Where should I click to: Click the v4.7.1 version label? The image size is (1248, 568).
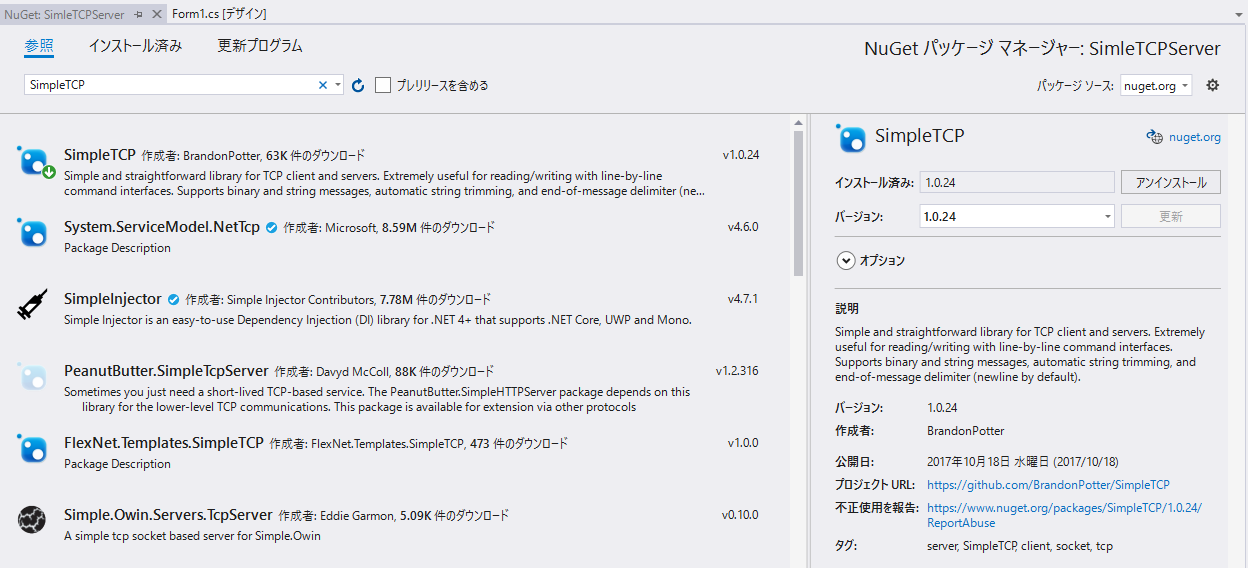tap(743, 299)
